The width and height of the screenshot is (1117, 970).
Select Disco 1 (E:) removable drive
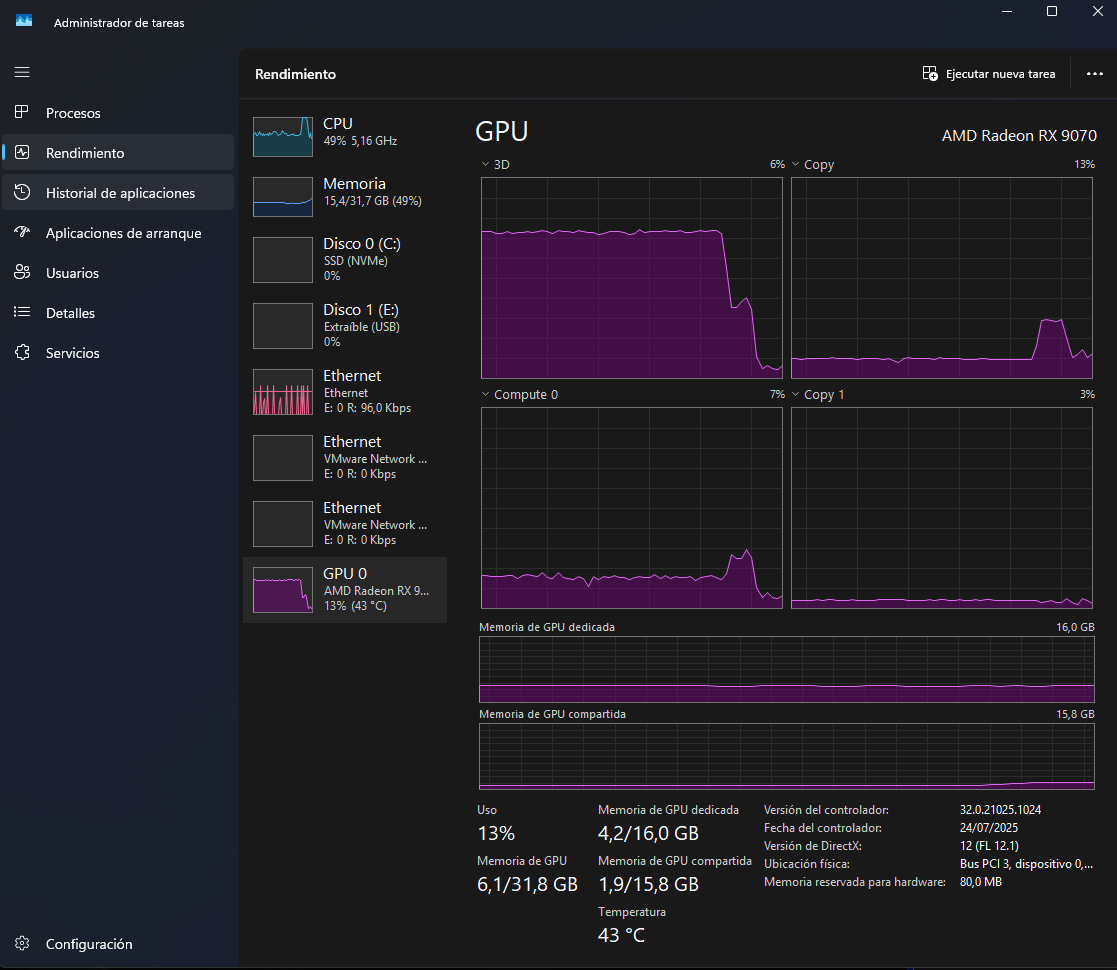click(345, 325)
